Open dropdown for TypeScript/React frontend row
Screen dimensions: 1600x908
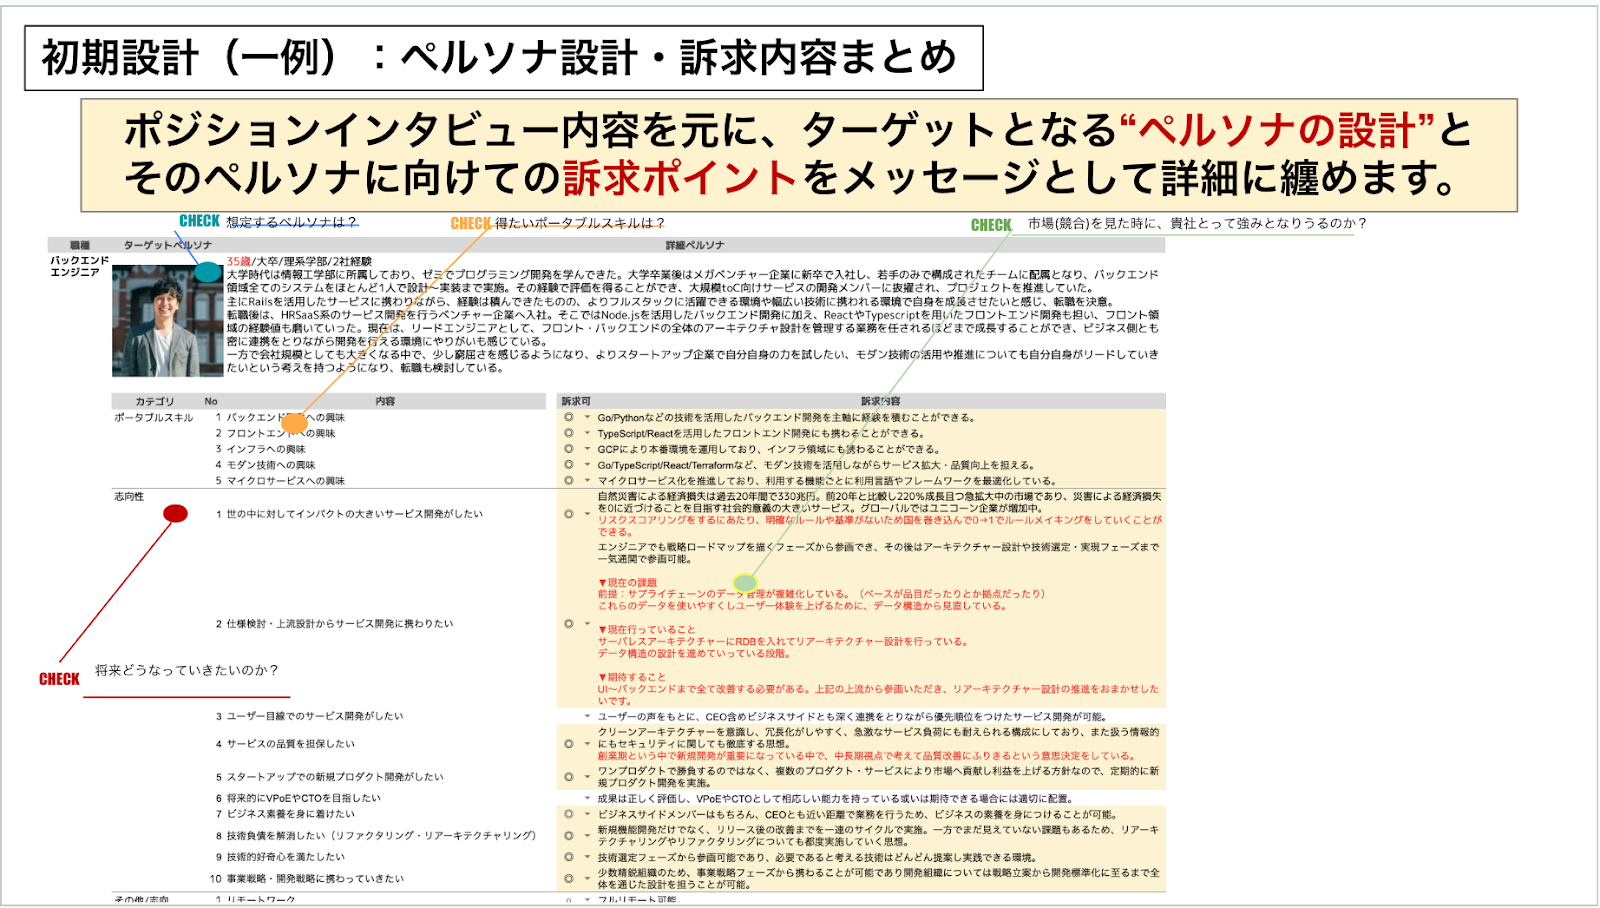[587, 434]
